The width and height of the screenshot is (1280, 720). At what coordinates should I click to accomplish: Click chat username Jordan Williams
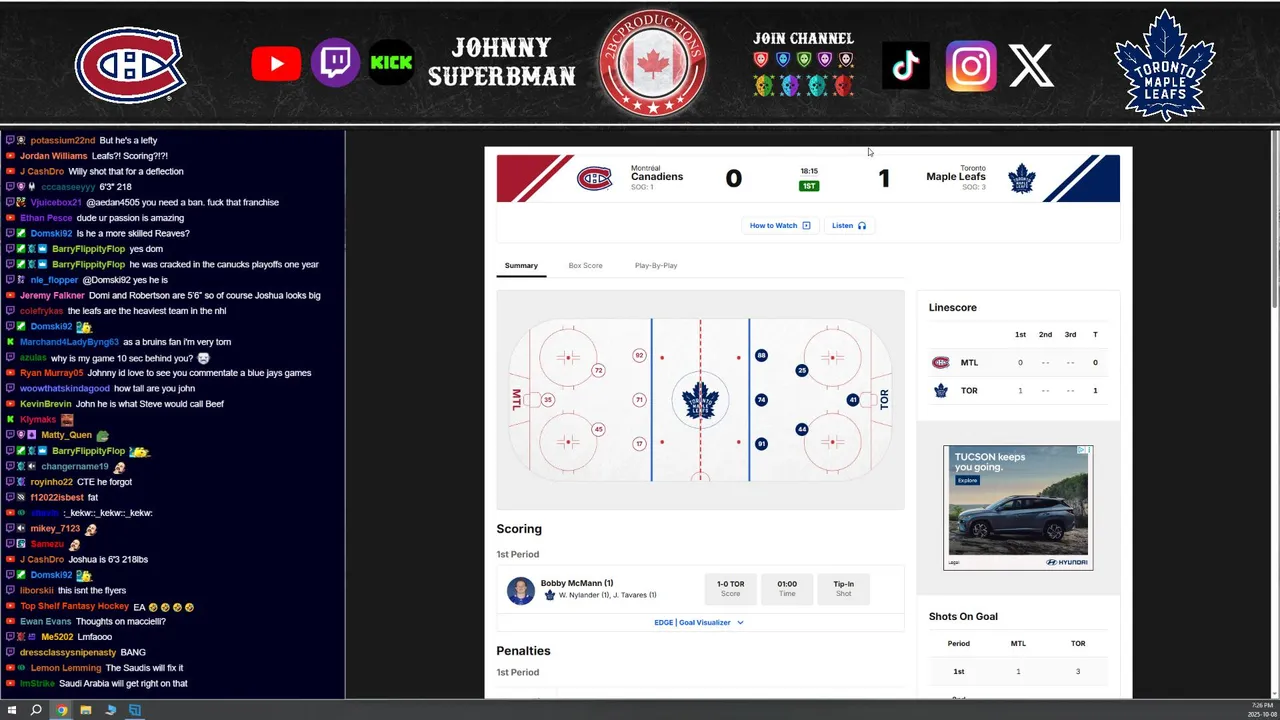54,156
